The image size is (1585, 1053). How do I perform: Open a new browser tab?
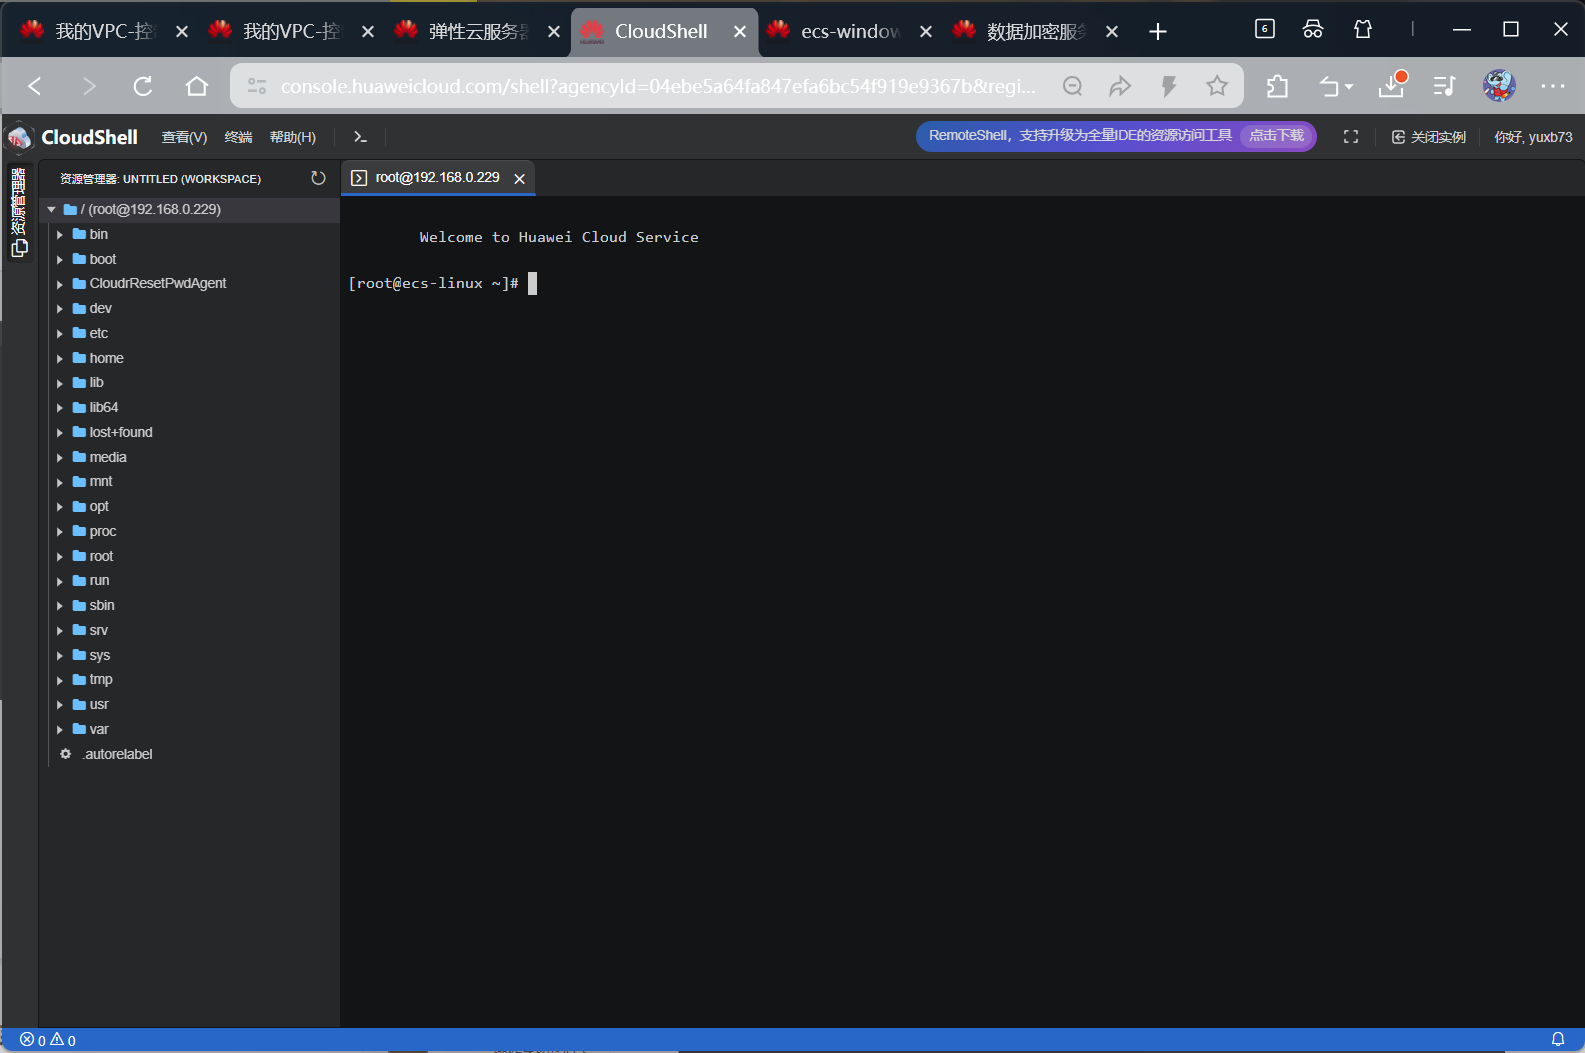(x=1158, y=32)
